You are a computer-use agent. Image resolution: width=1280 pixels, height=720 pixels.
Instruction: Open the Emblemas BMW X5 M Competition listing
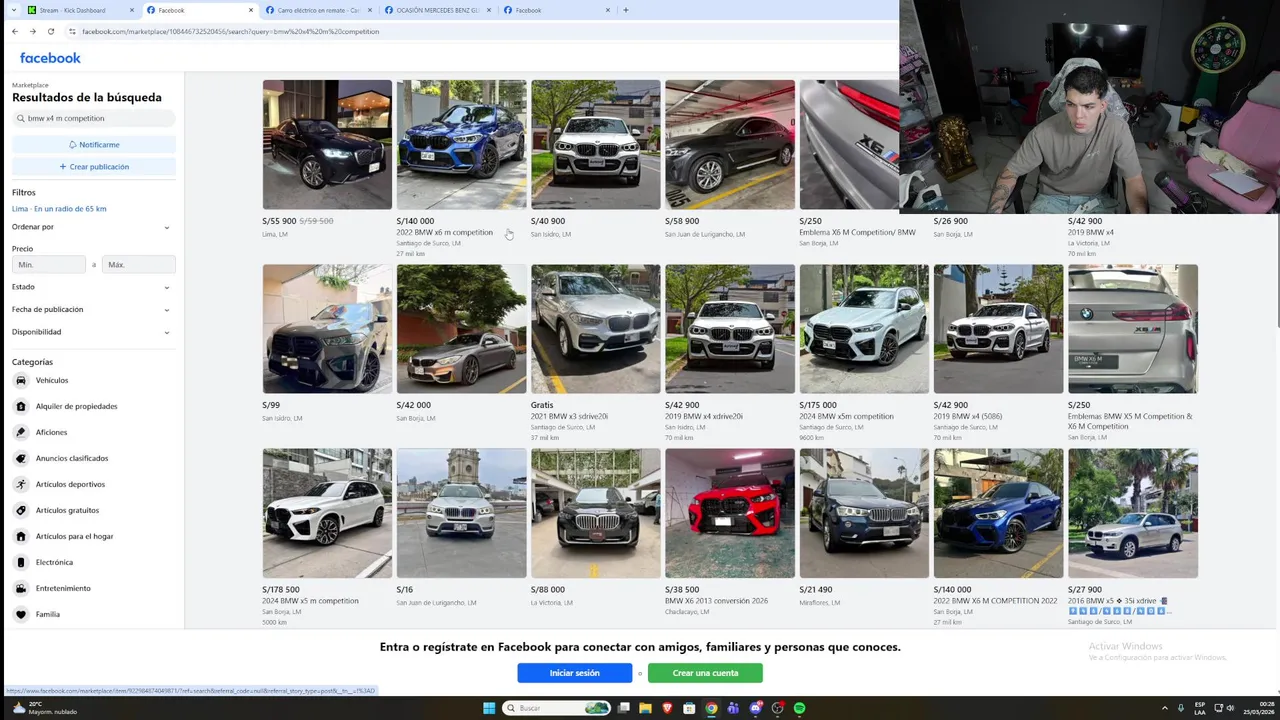(x=1133, y=352)
